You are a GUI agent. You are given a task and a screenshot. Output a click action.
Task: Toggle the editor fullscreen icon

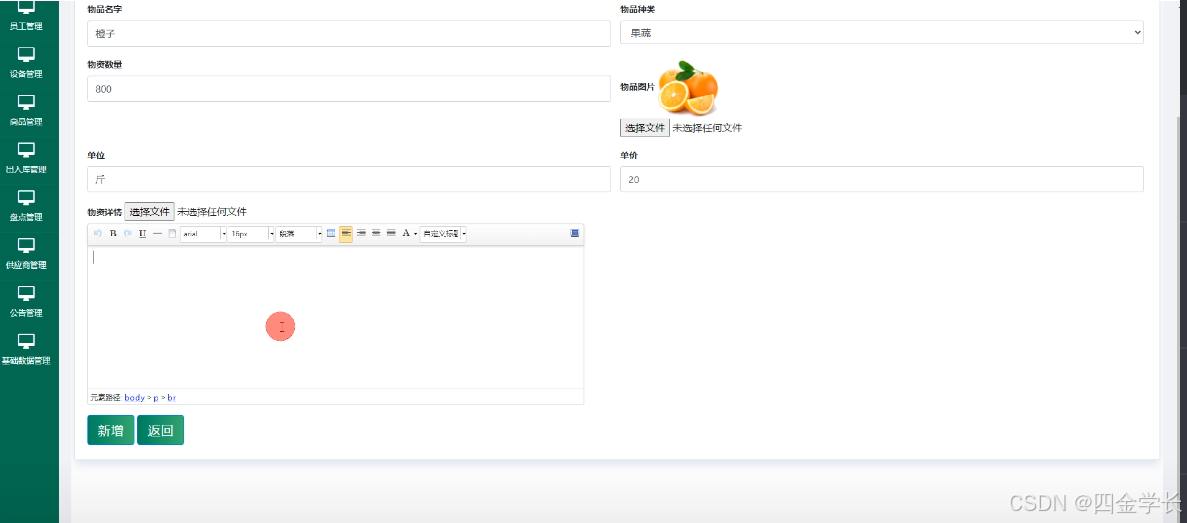coord(575,233)
